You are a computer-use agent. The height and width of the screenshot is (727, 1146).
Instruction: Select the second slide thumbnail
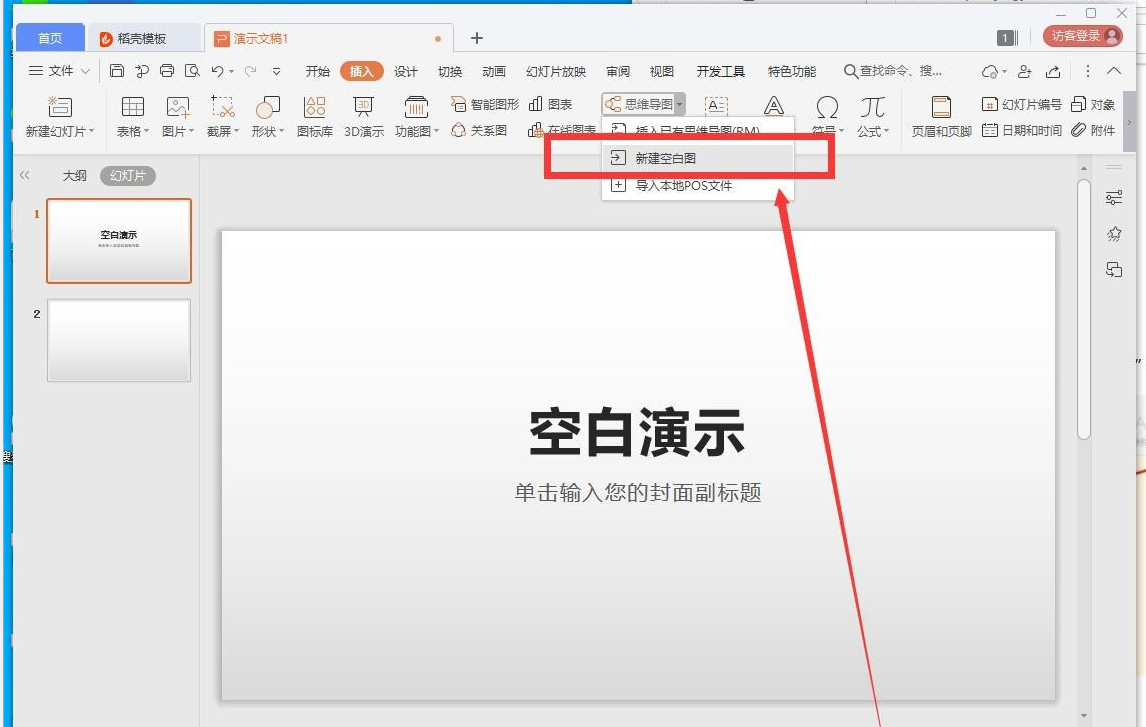(x=119, y=340)
